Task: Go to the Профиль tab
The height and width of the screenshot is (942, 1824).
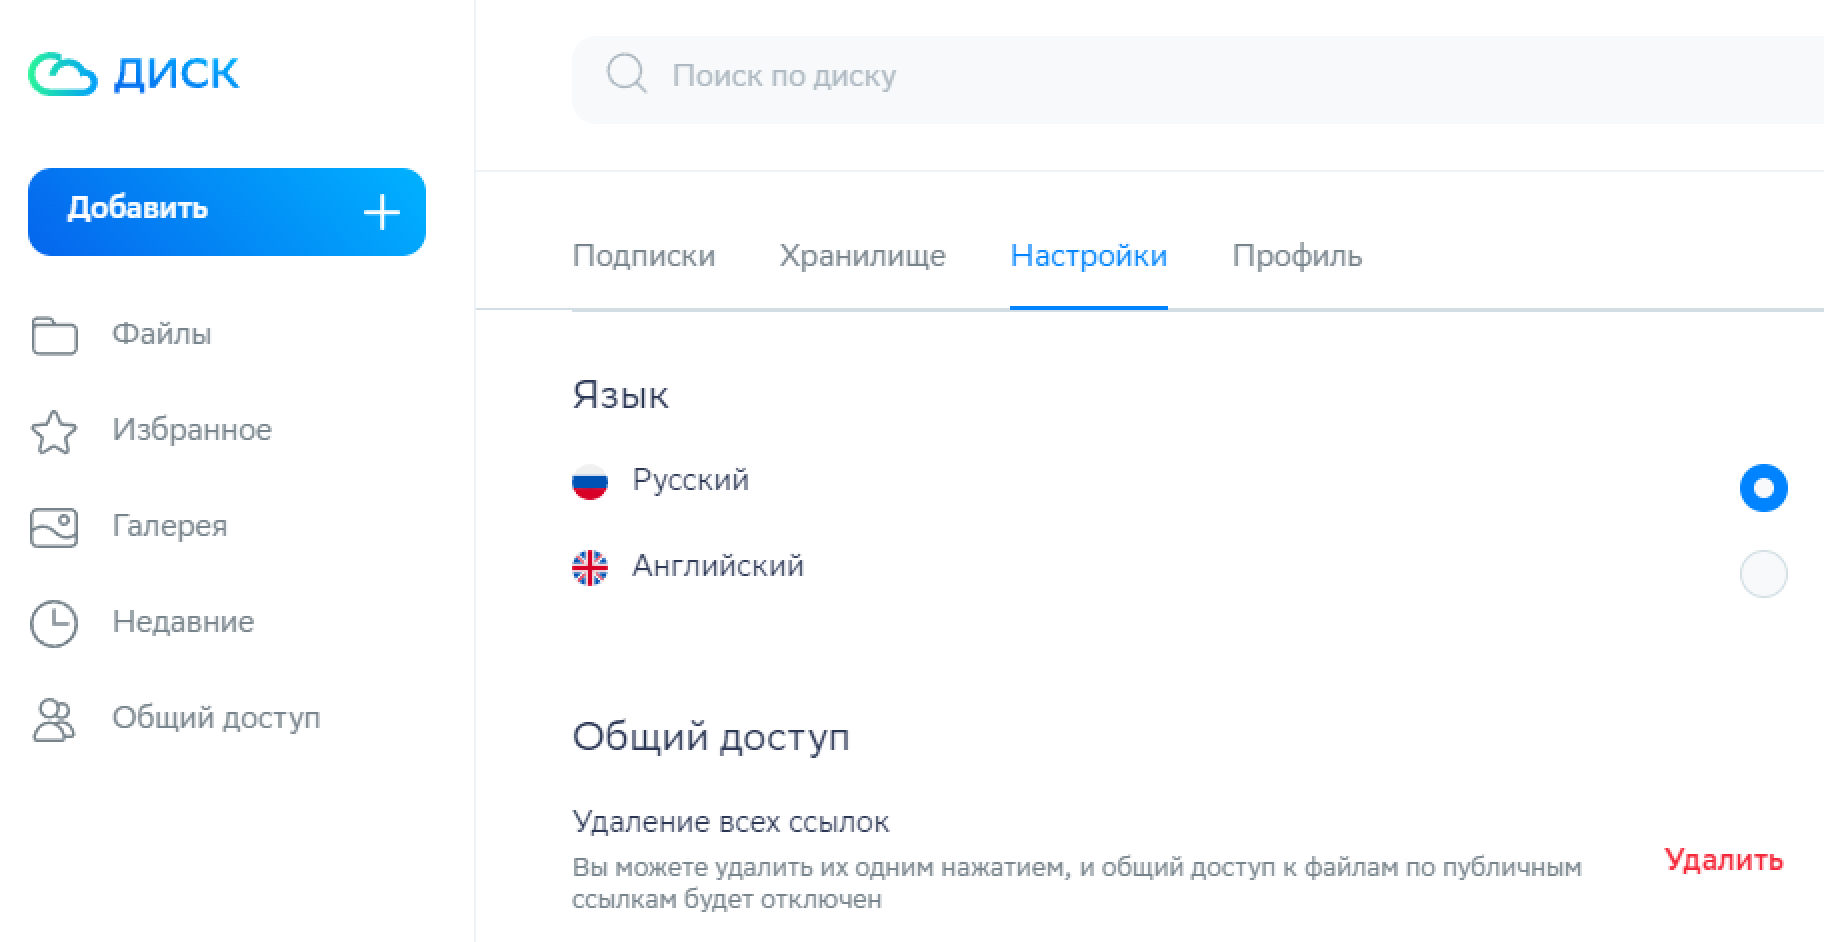Action: coord(1297,256)
